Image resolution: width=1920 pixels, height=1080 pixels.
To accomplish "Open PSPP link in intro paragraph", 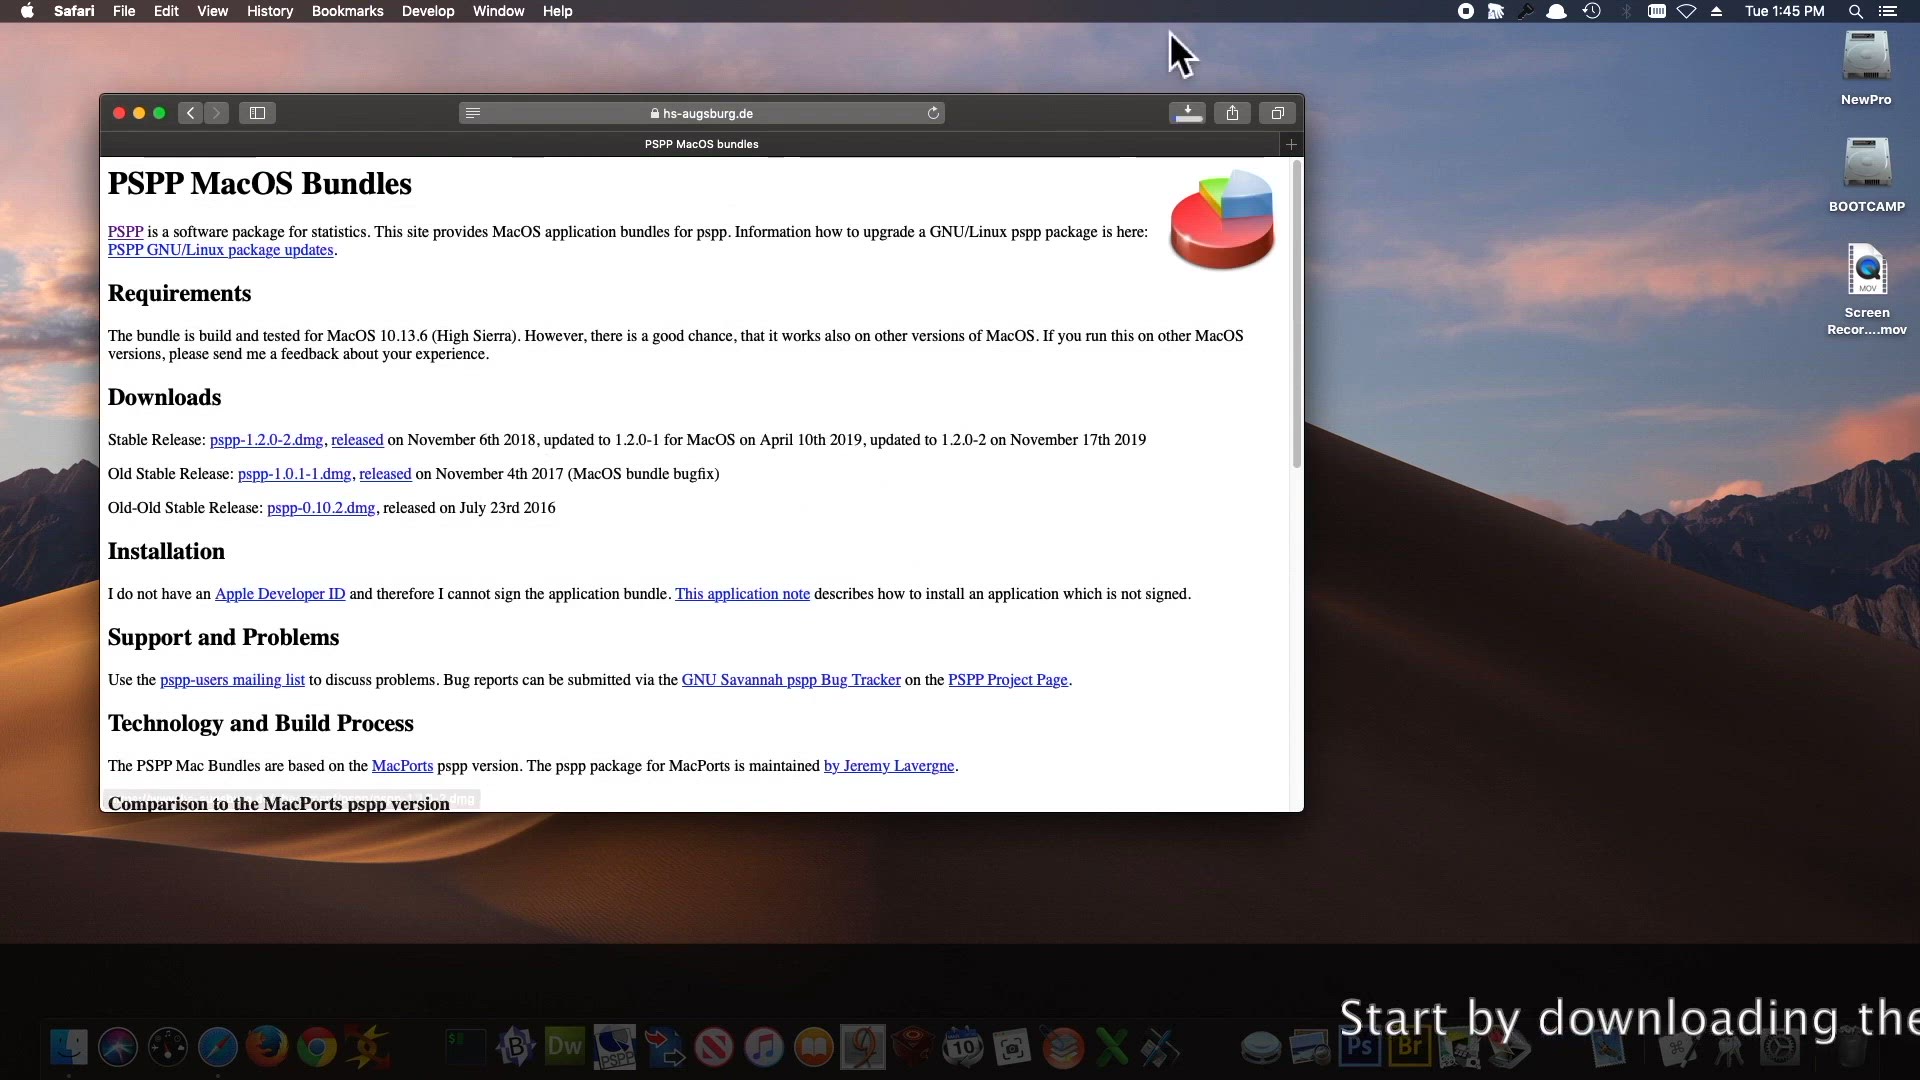I will point(125,232).
